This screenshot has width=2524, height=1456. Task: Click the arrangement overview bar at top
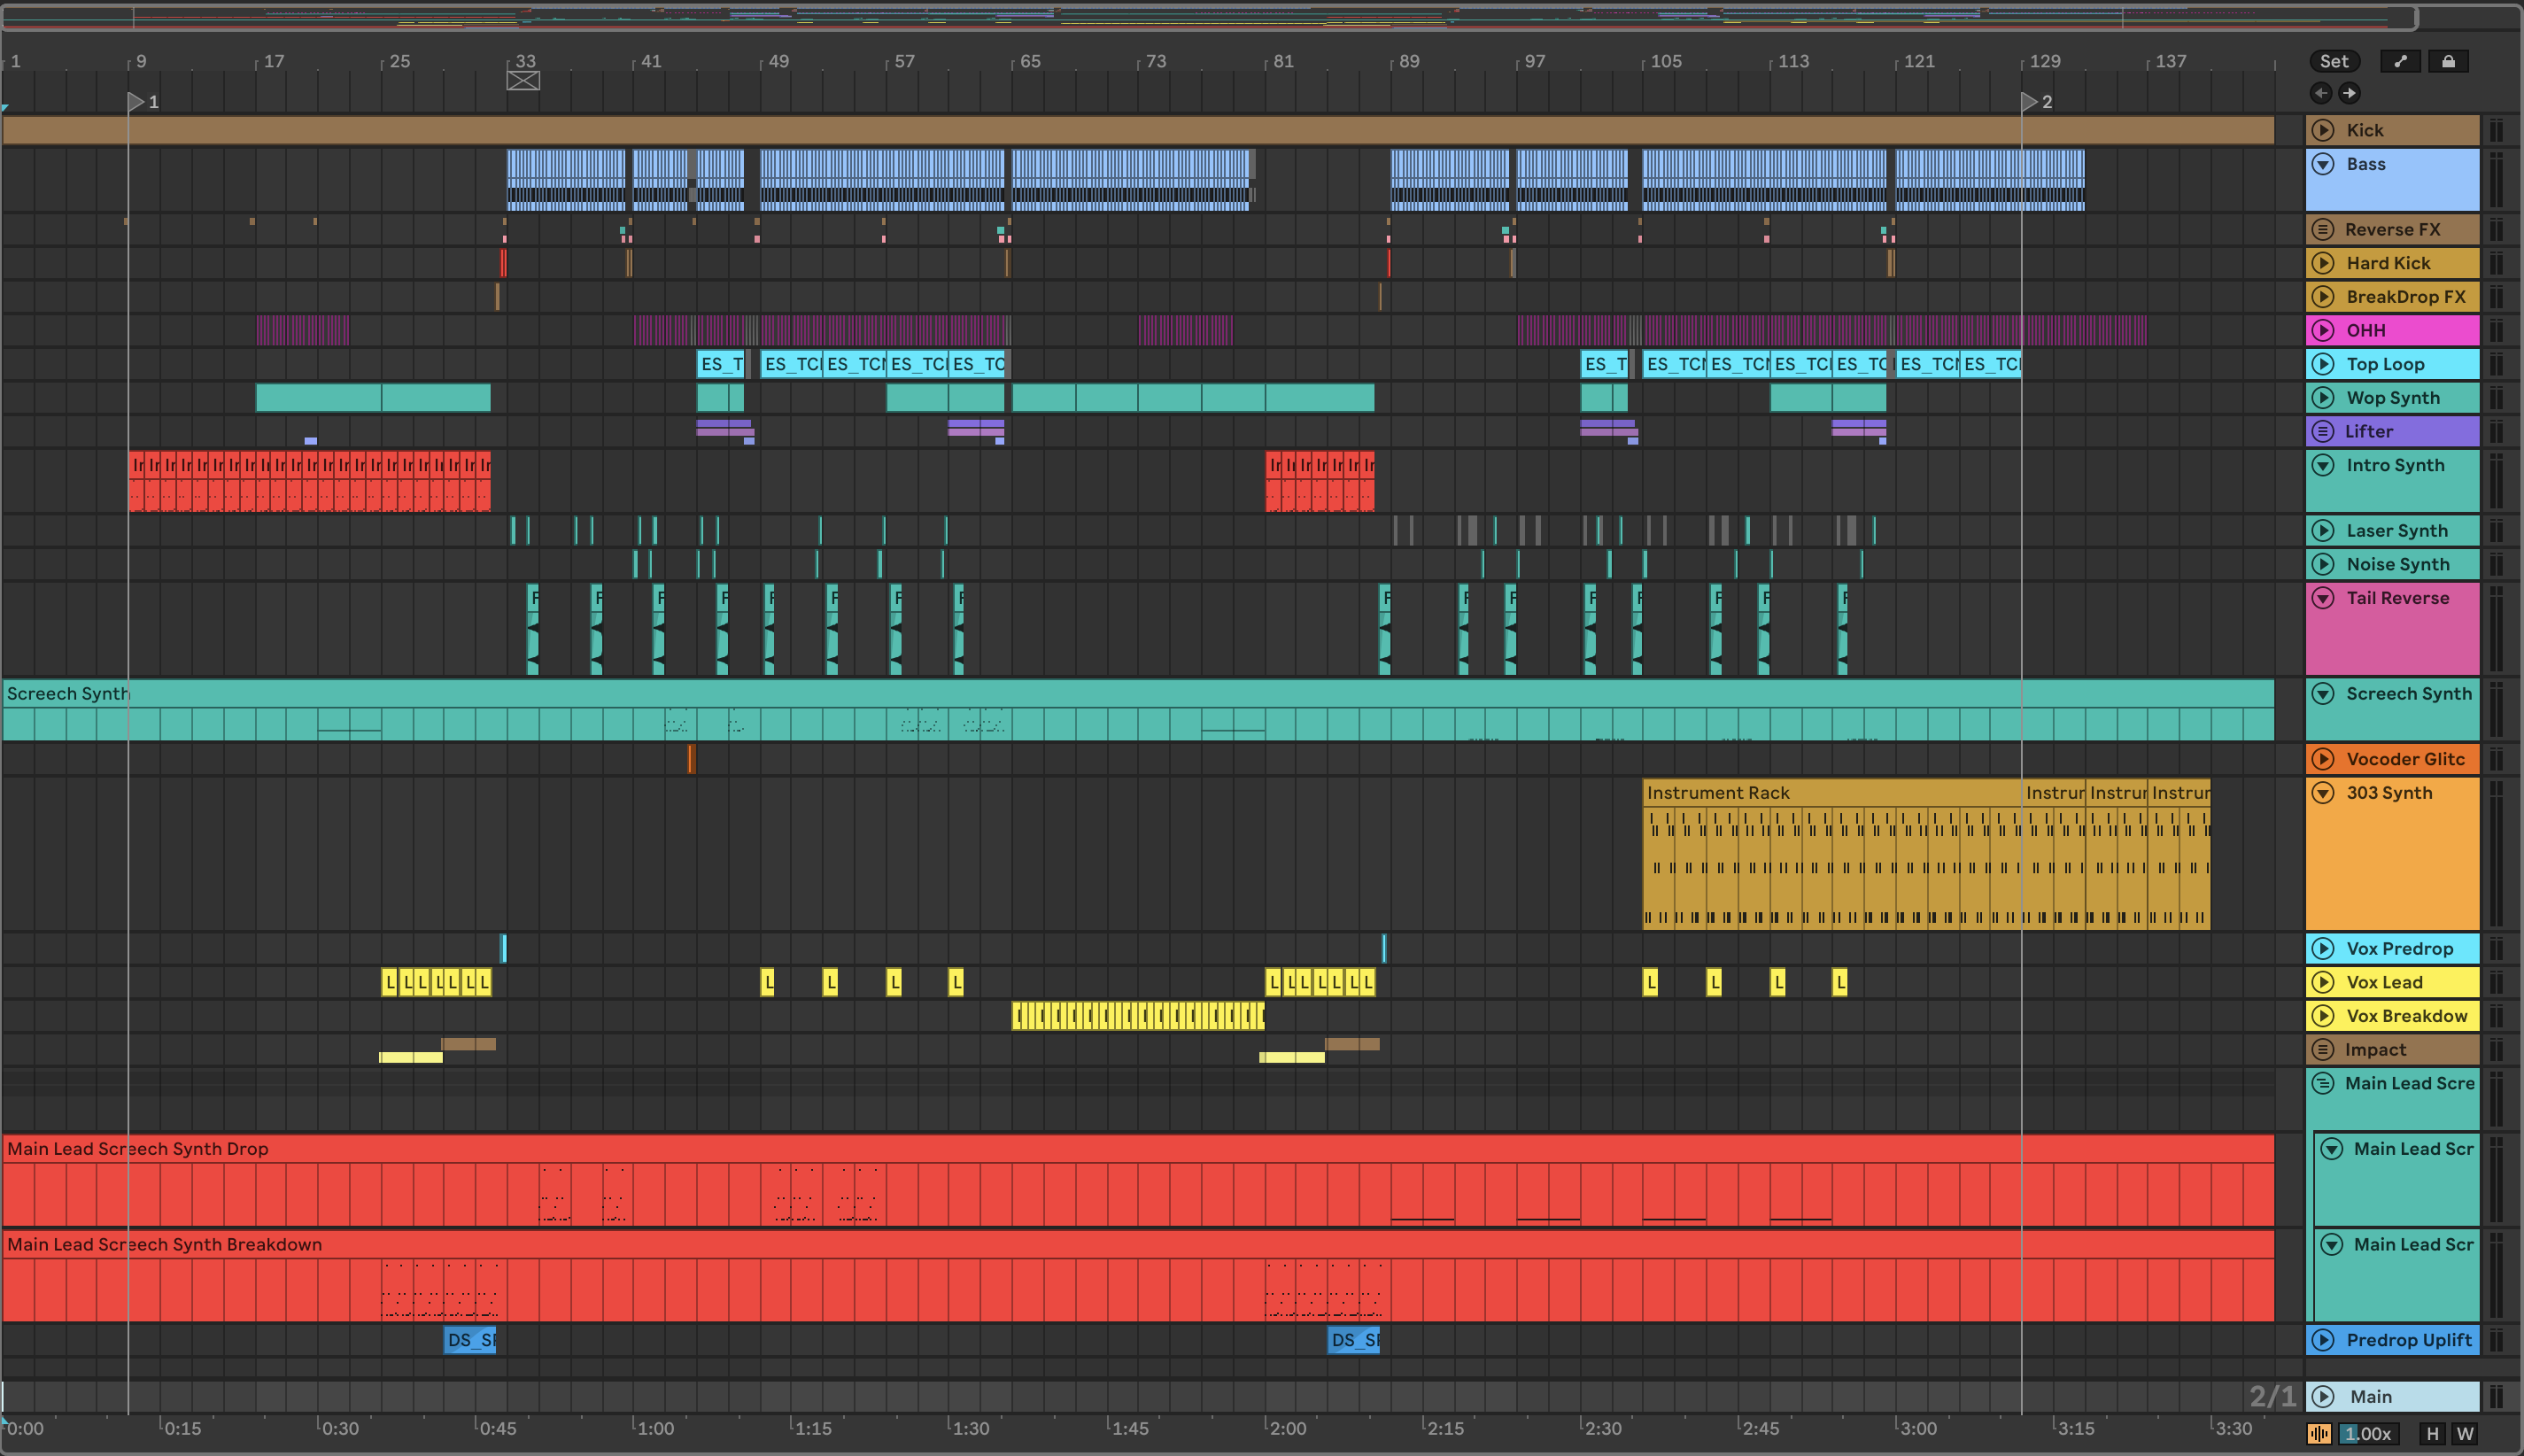pyautogui.click(x=1208, y=17)
